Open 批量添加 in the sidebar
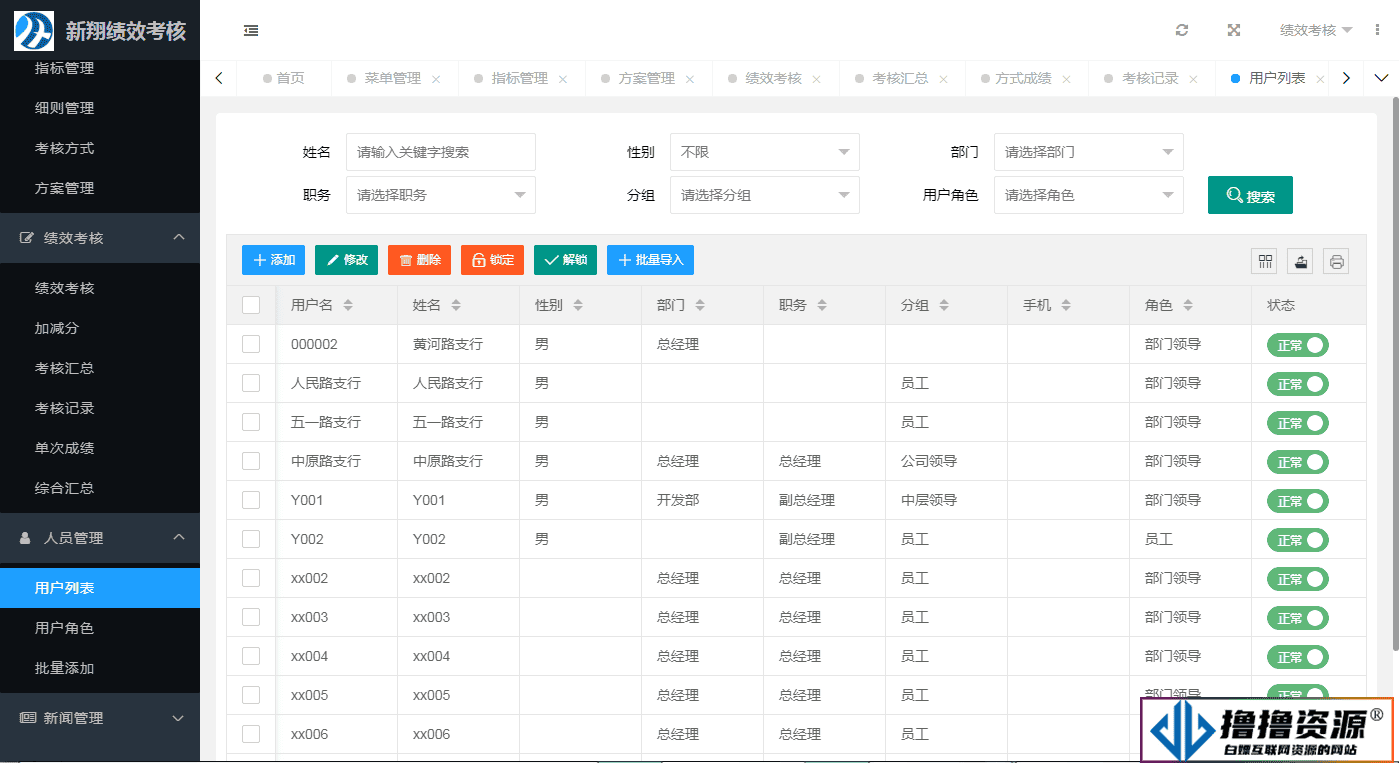The image size is (1399, 763). click(x=100, y=668)
